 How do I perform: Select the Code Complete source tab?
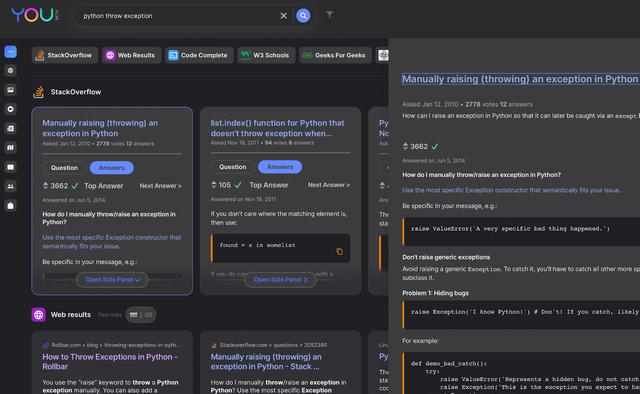click(199, 55)
